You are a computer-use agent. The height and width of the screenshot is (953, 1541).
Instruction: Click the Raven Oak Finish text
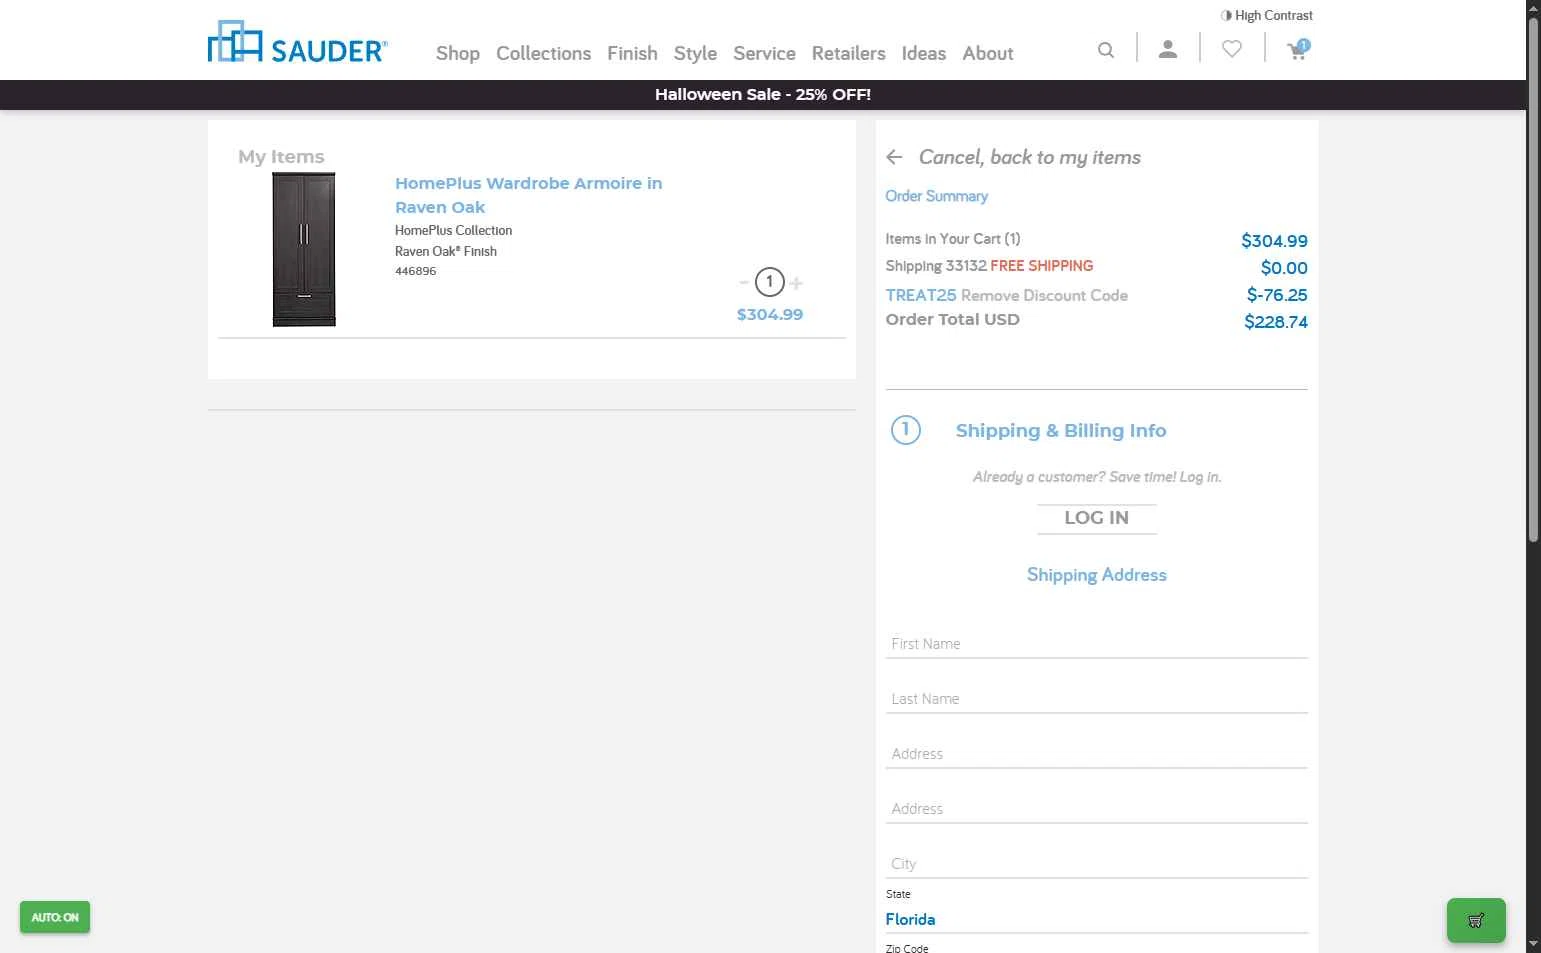click(x=445, y=251)
